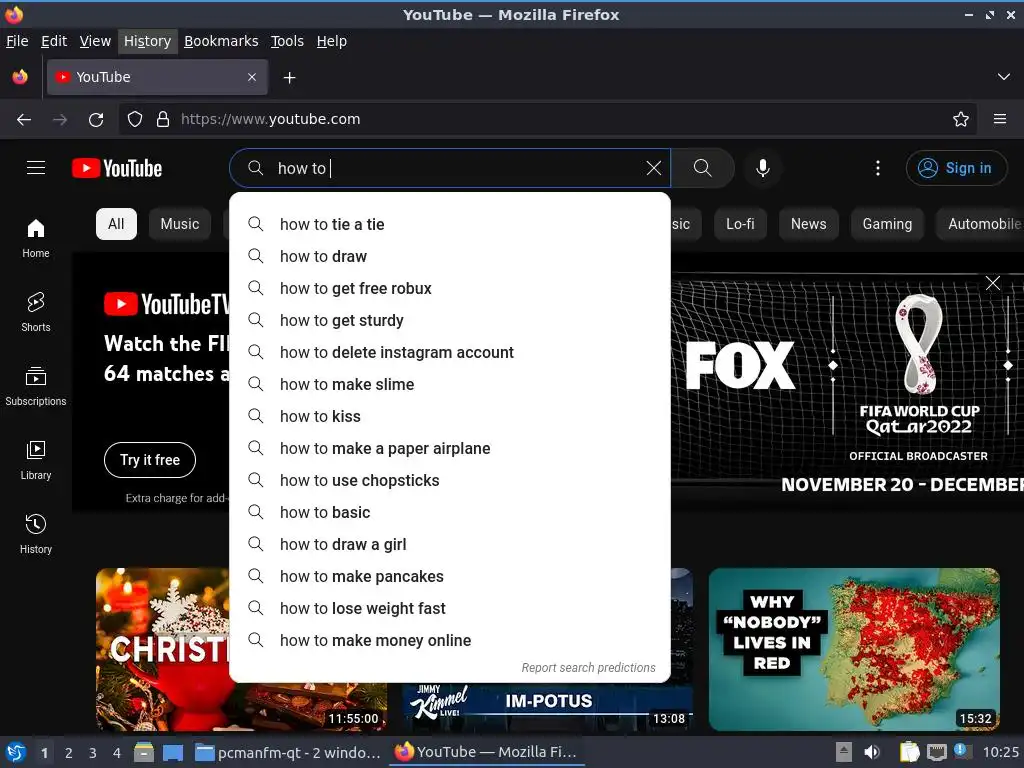This screenshot has height=768, width=1024.
Task: Choose suggestion 'how to get free robux'
Action: point(450,288)
